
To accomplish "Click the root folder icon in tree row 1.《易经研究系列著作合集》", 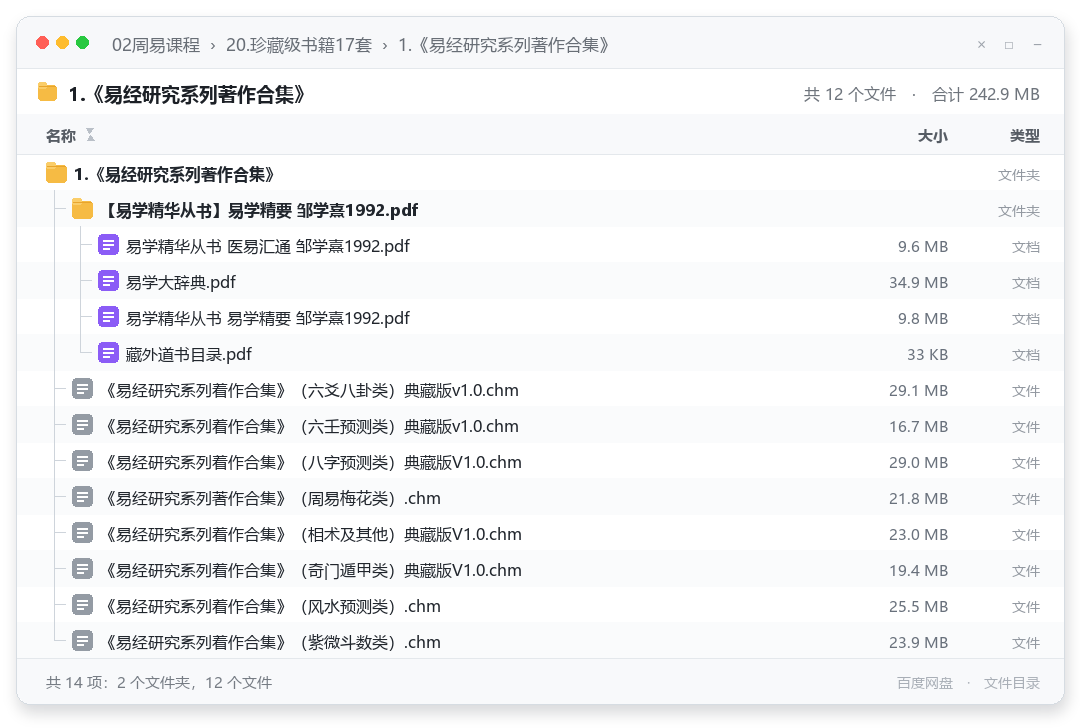I will click(x=56, y=173).
